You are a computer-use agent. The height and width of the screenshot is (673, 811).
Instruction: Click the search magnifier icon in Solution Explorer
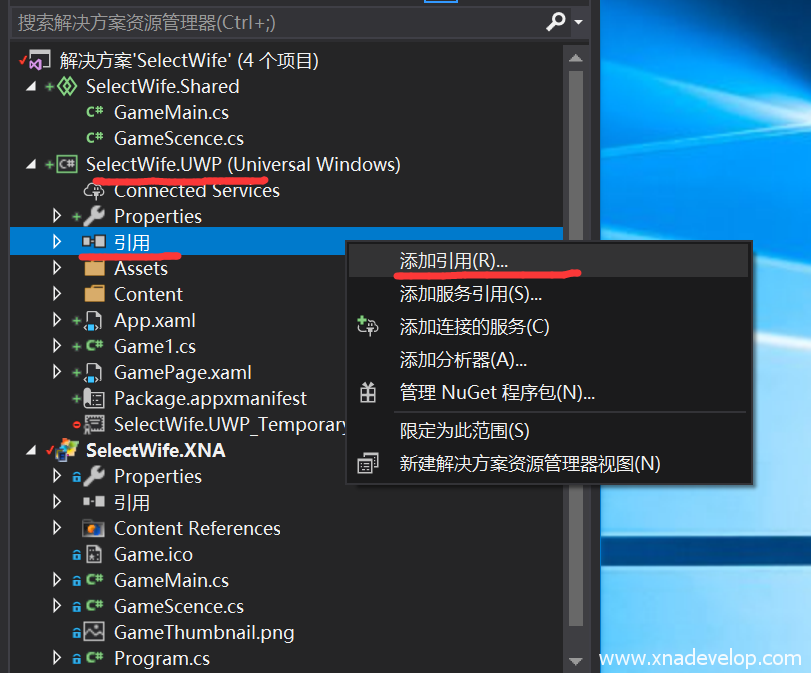tap(556, 21)
